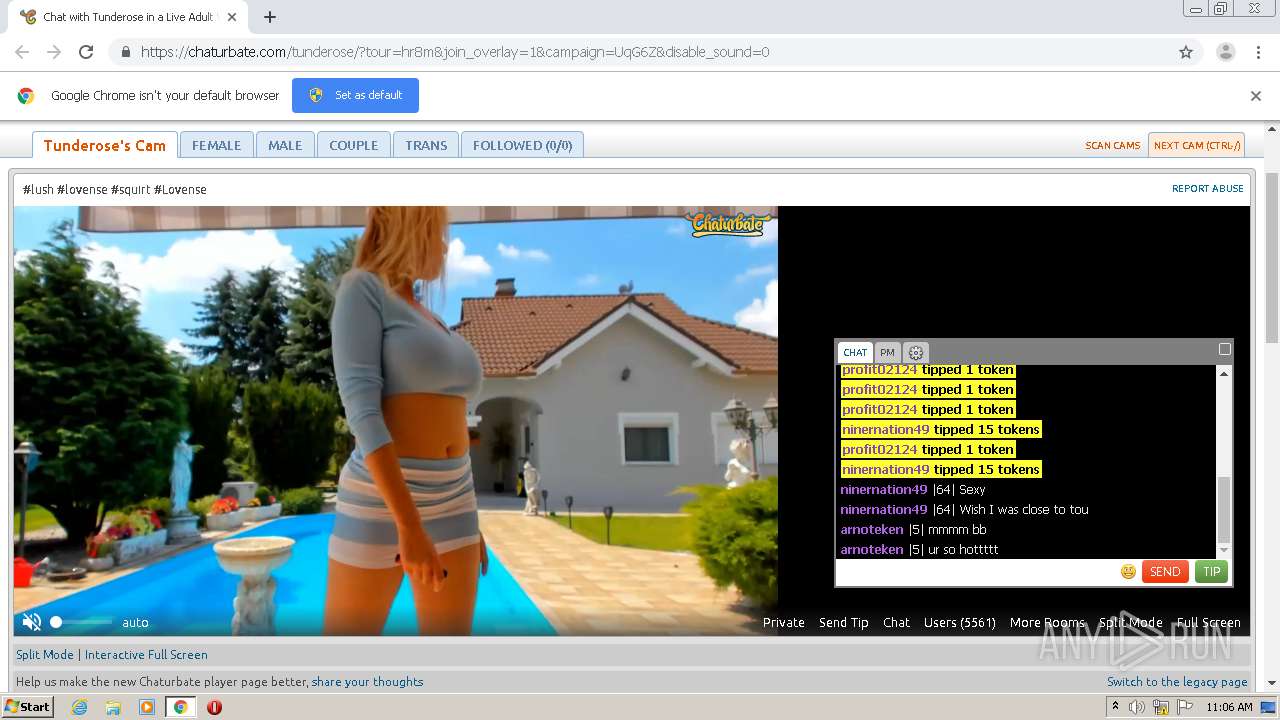Screen dimensions: 1280x720
Task: Go forward with the browser forward arrow
Action: pyautogui.click(x=54, y=52)
